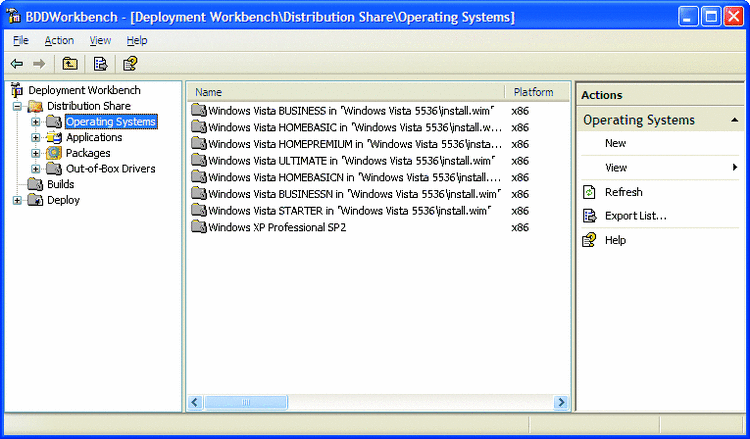Click the Help link in Actions pane
750x439 pixels.
click(615, 240)
